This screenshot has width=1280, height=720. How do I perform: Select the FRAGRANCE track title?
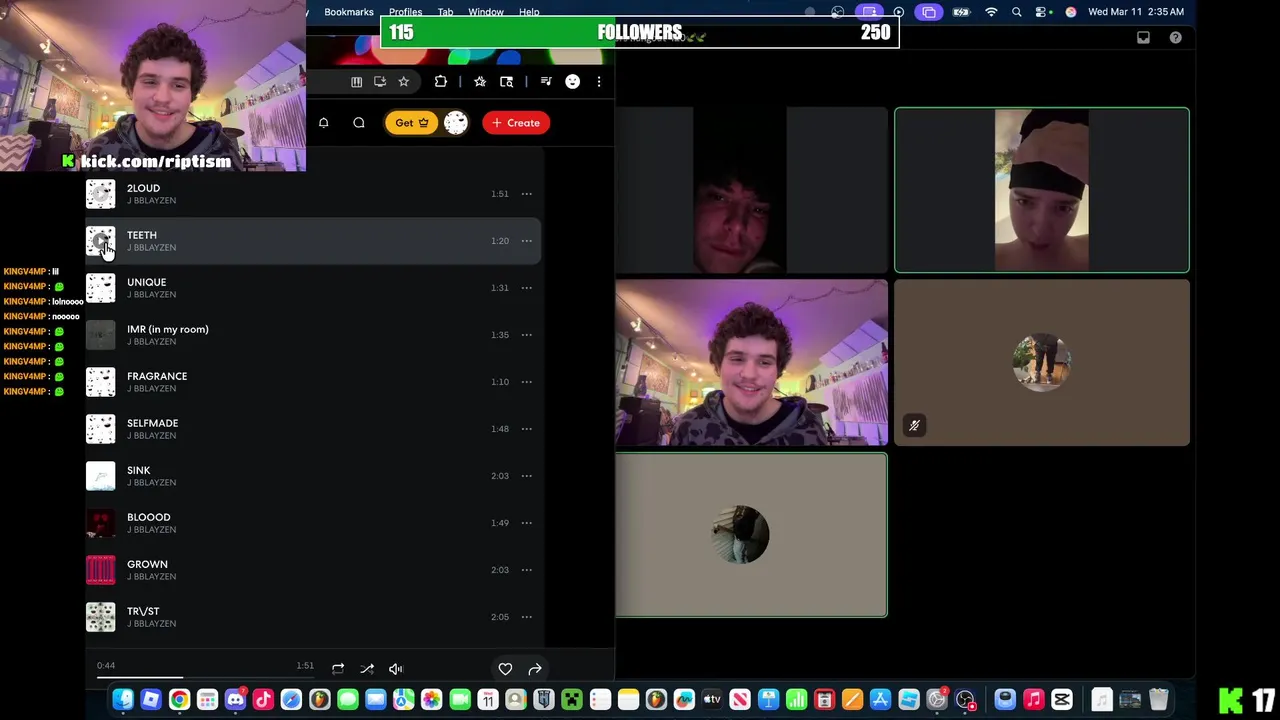tap(157, 376)
